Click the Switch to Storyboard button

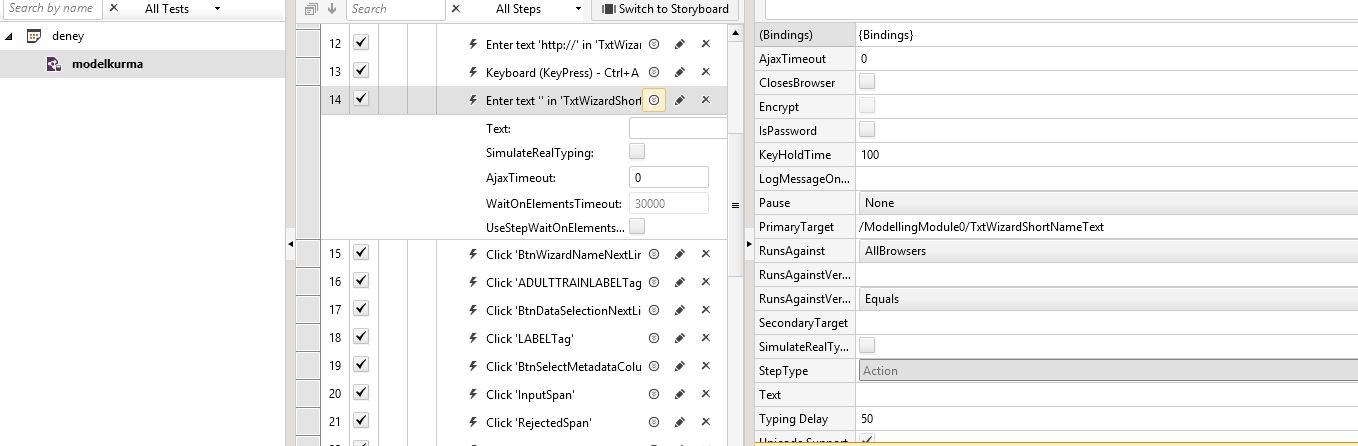[x=665, y=9]
